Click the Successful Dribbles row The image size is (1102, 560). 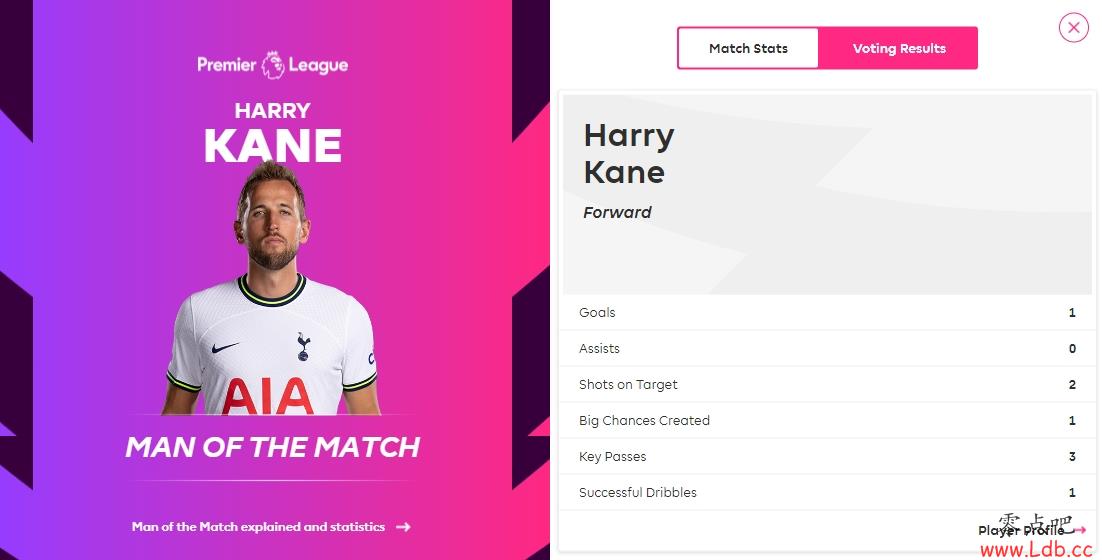(827, 492)
